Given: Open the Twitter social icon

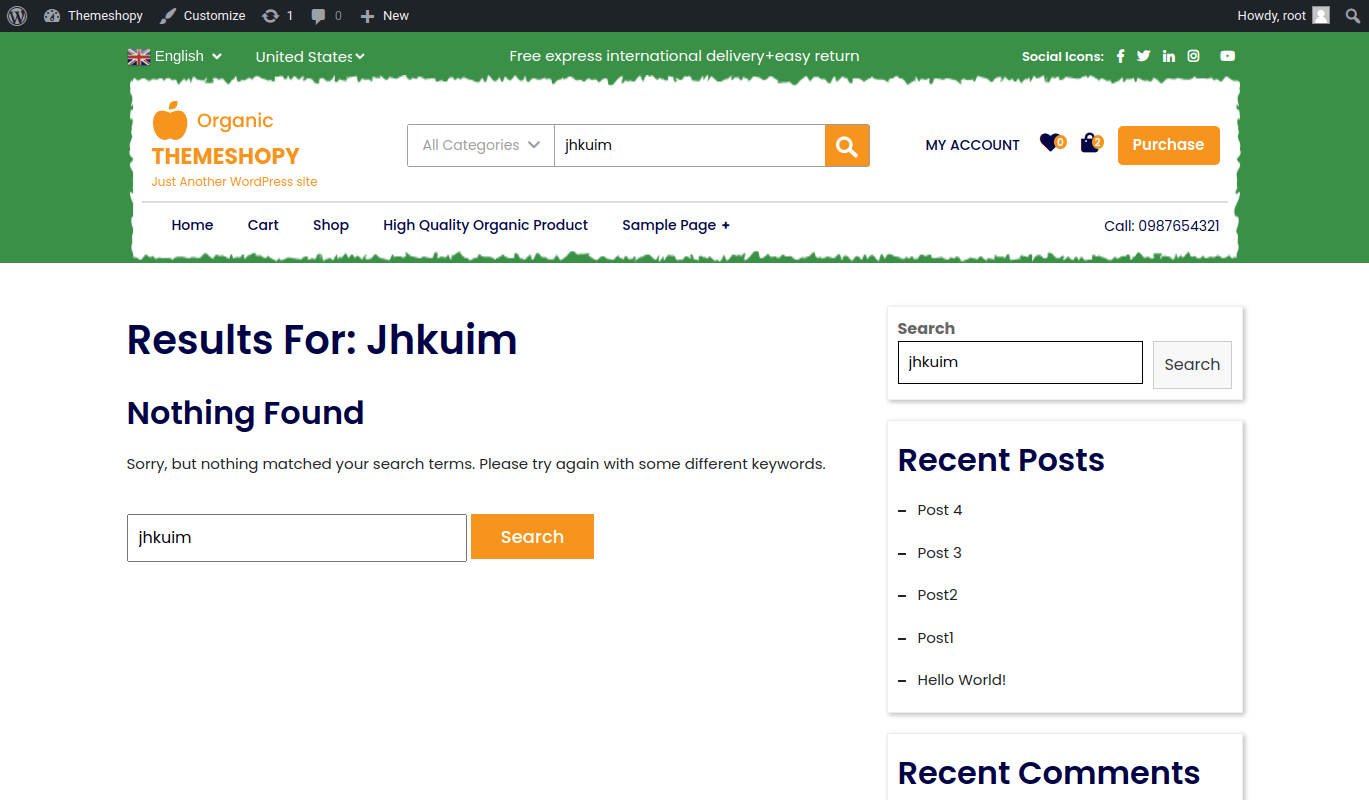Looking at the screenshot, I should click(1144, 56).
